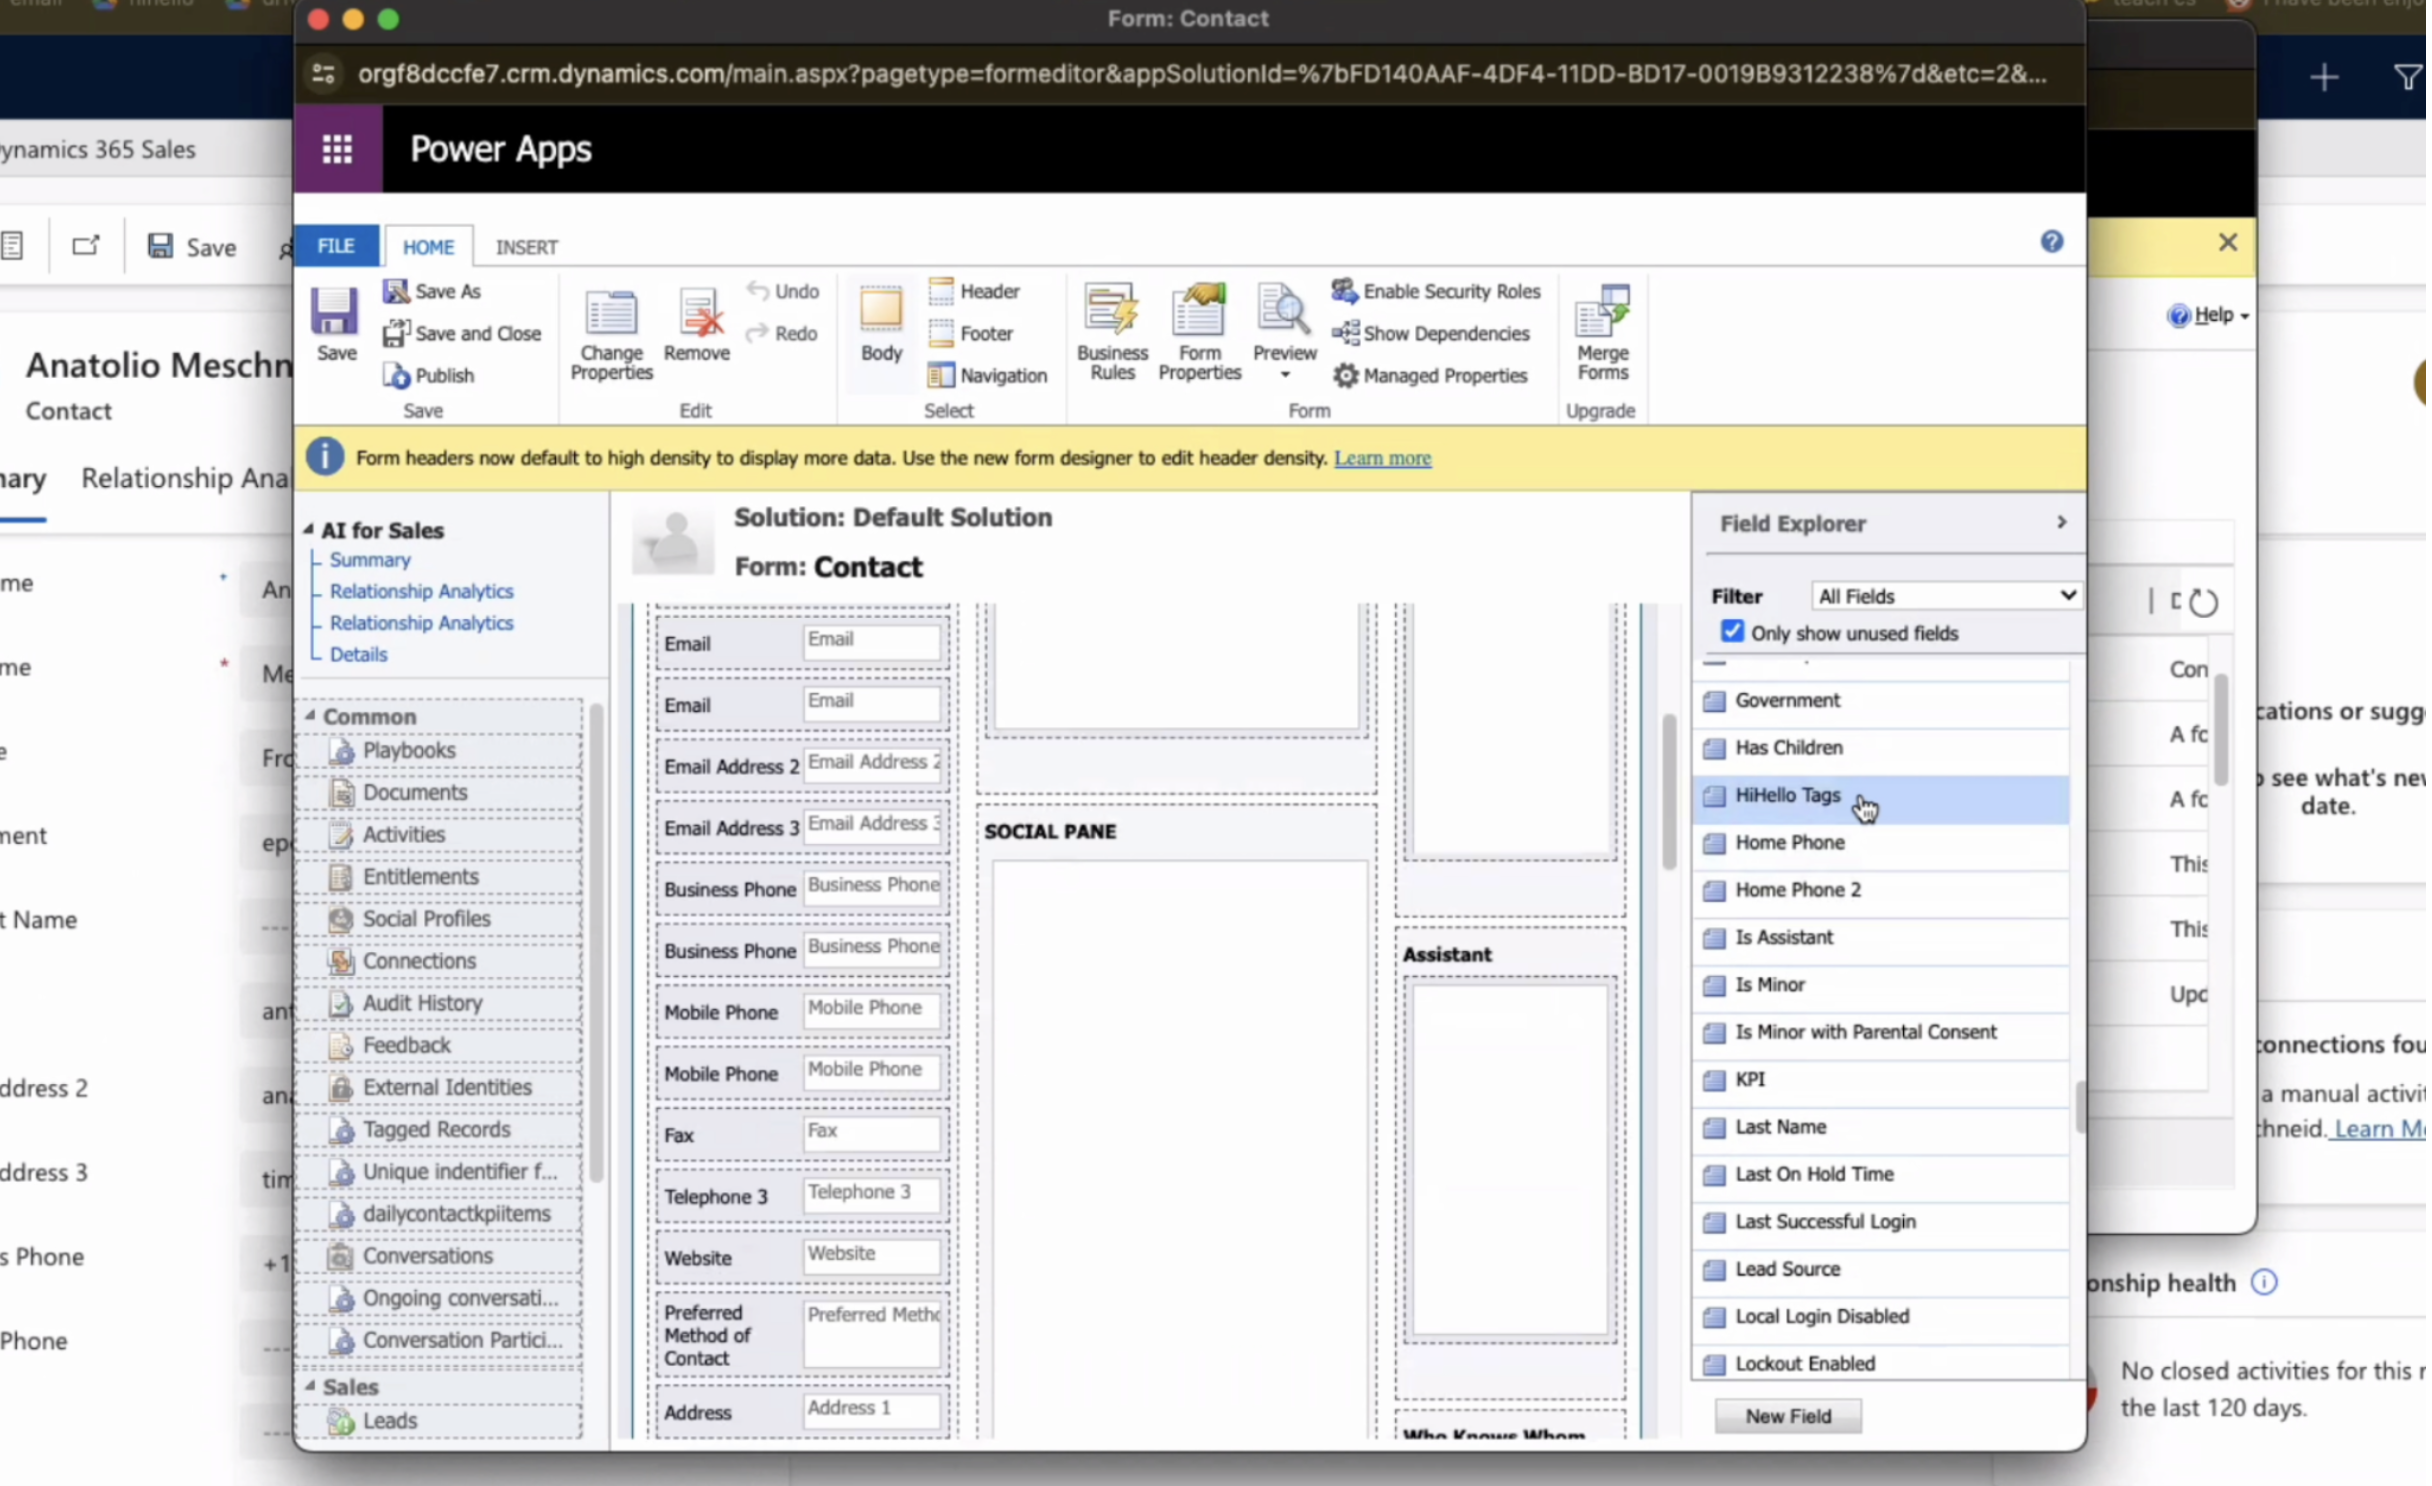Click the Fax input field on form
The image size is (2432, 1486).
(x=872, y=1134)
